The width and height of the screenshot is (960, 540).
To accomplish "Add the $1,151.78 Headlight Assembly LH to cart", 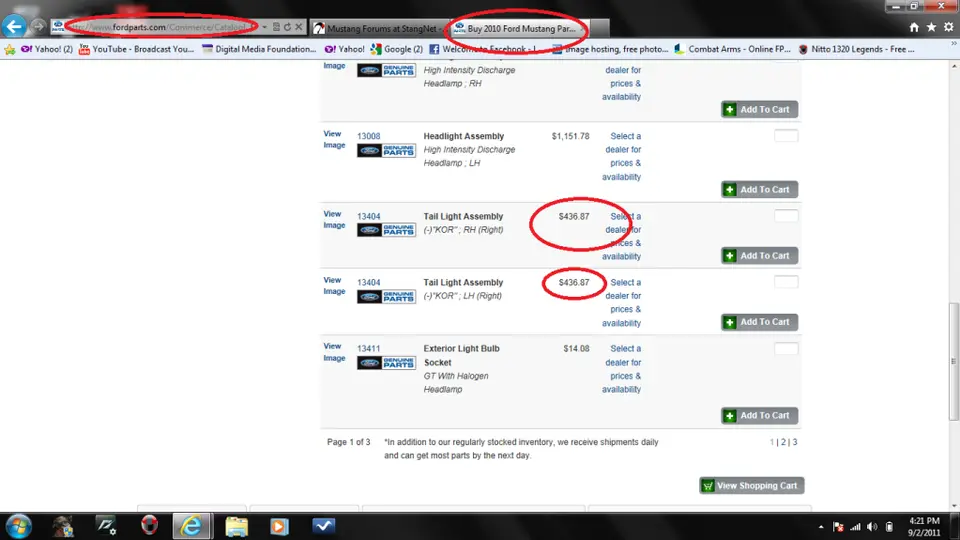I will tap(759, 190).
